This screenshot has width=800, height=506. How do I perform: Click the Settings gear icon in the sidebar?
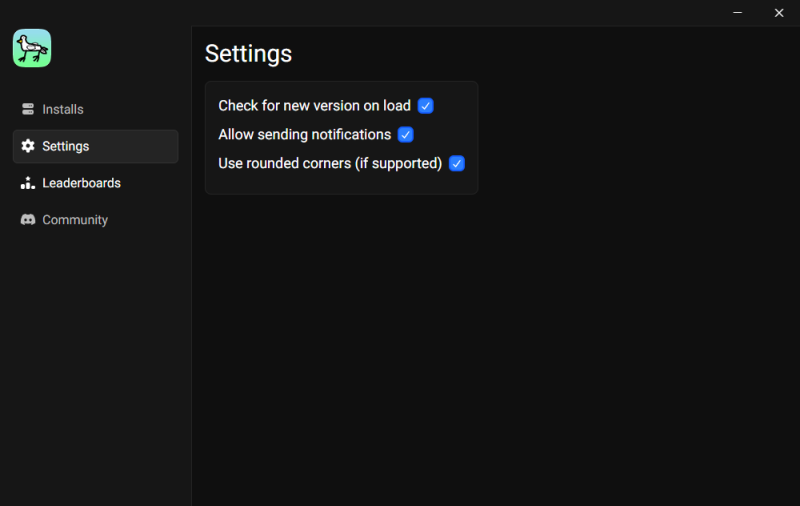[28, 146]
